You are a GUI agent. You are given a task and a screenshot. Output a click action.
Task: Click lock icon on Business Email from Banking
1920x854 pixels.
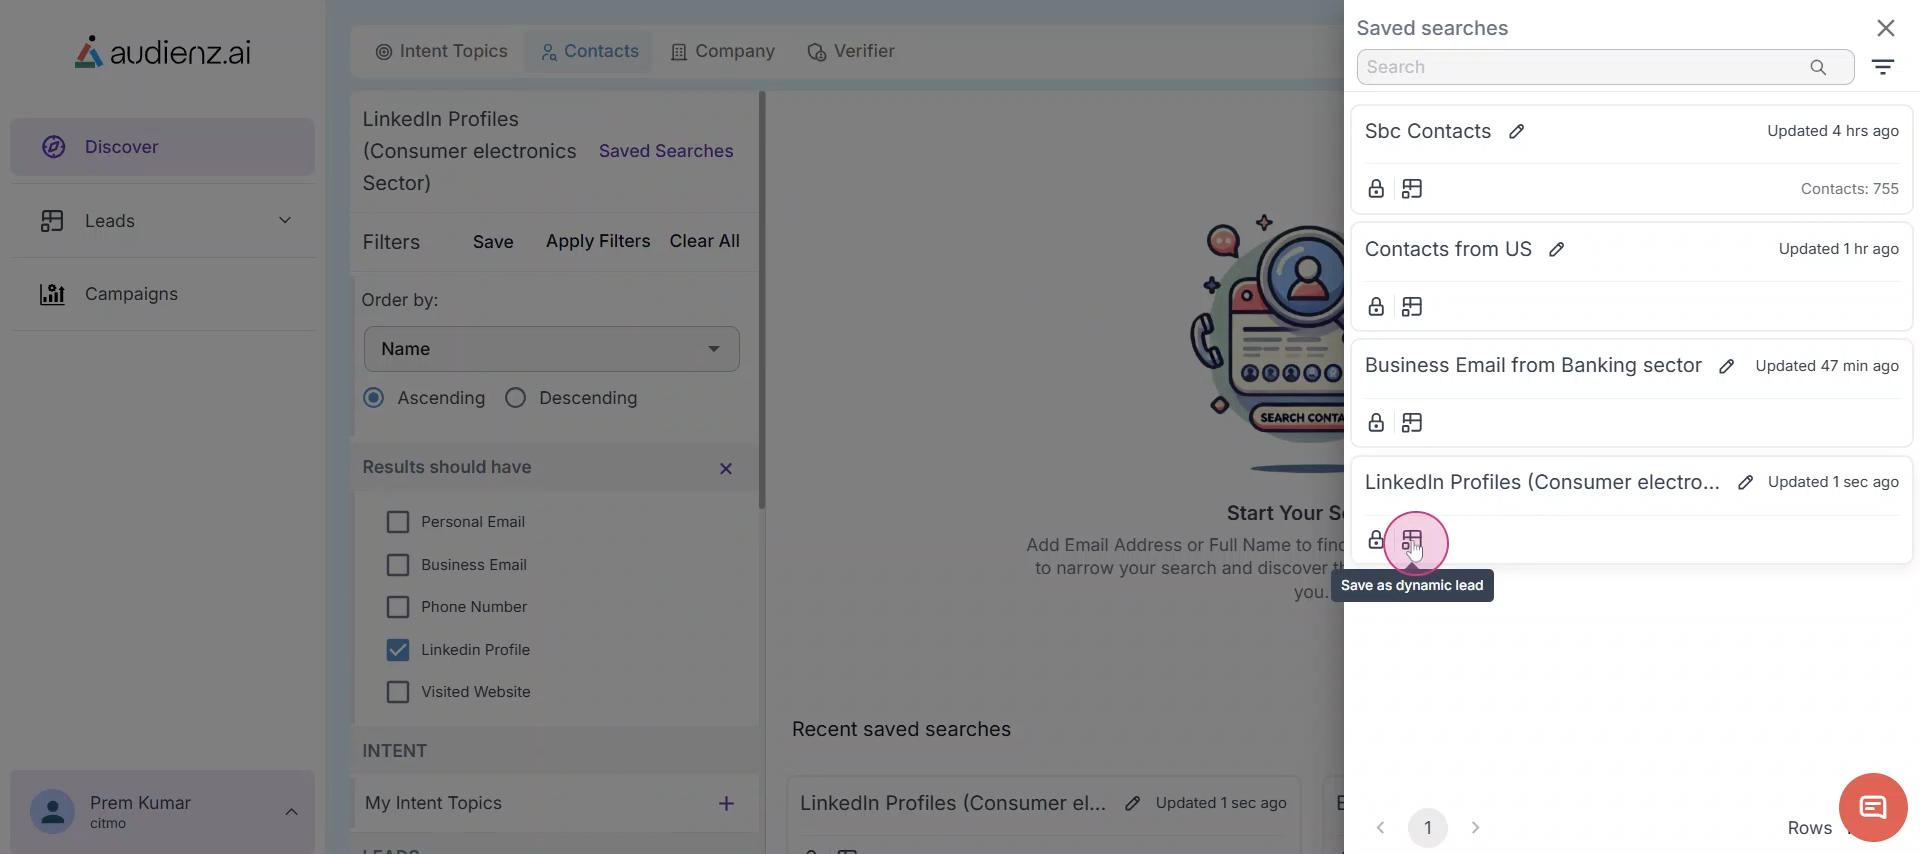coord(1376,423)
